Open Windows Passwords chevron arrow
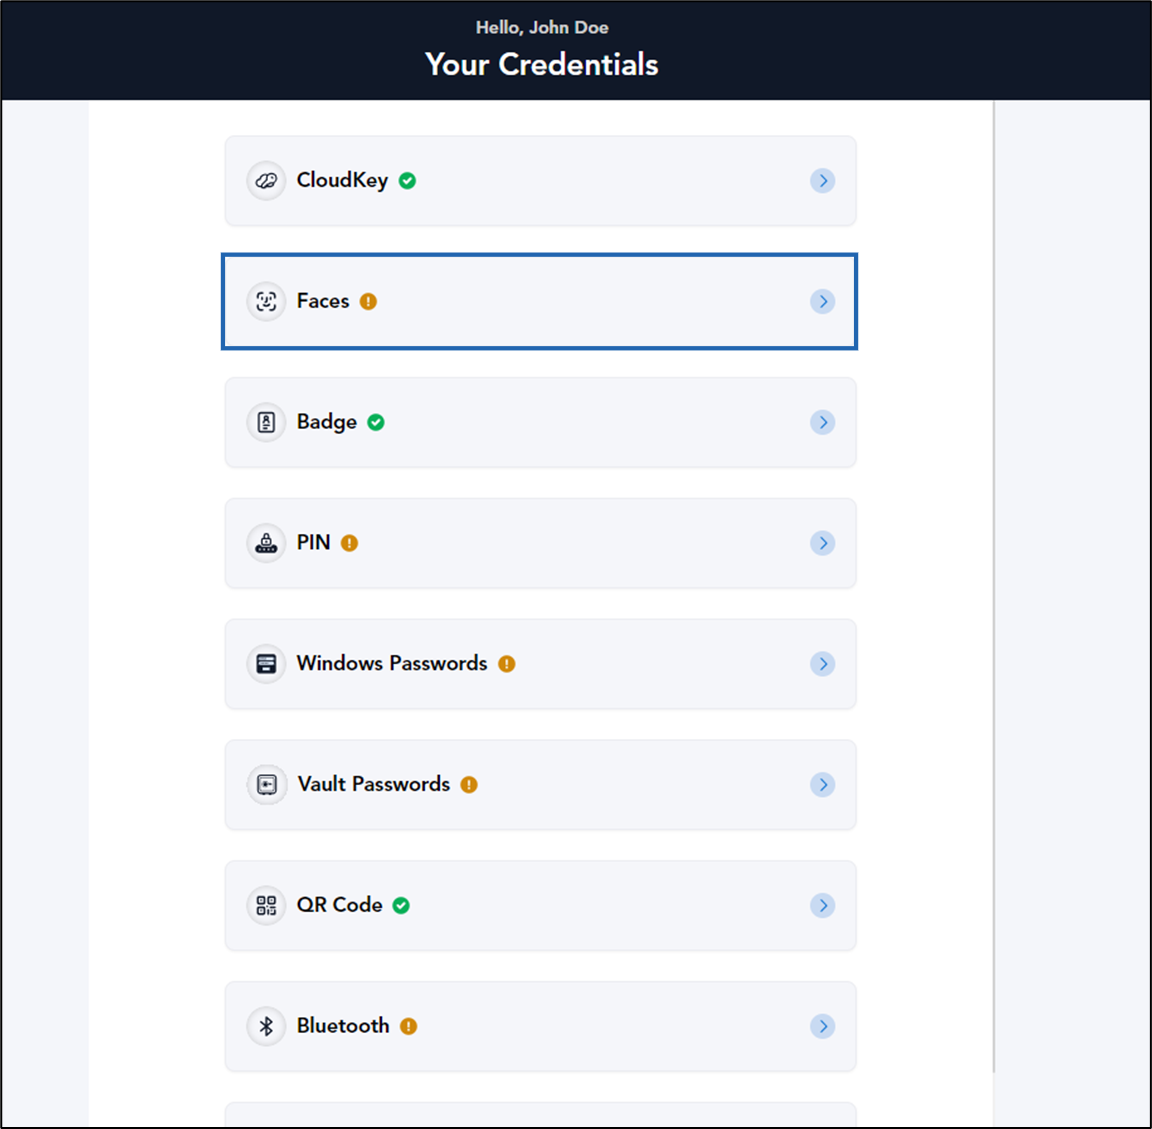 click(x=823, y=664)
